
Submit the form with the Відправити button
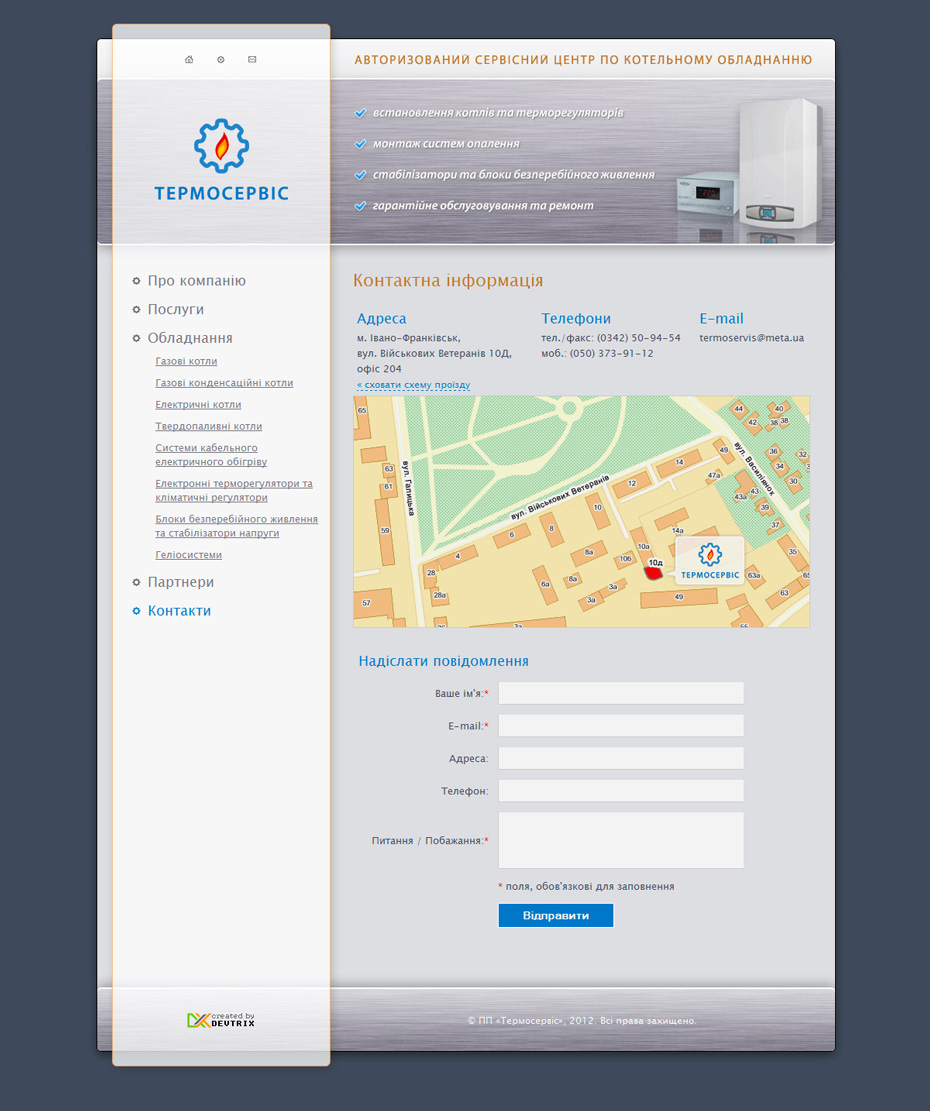pyautogui.click(x=556, y=915)
